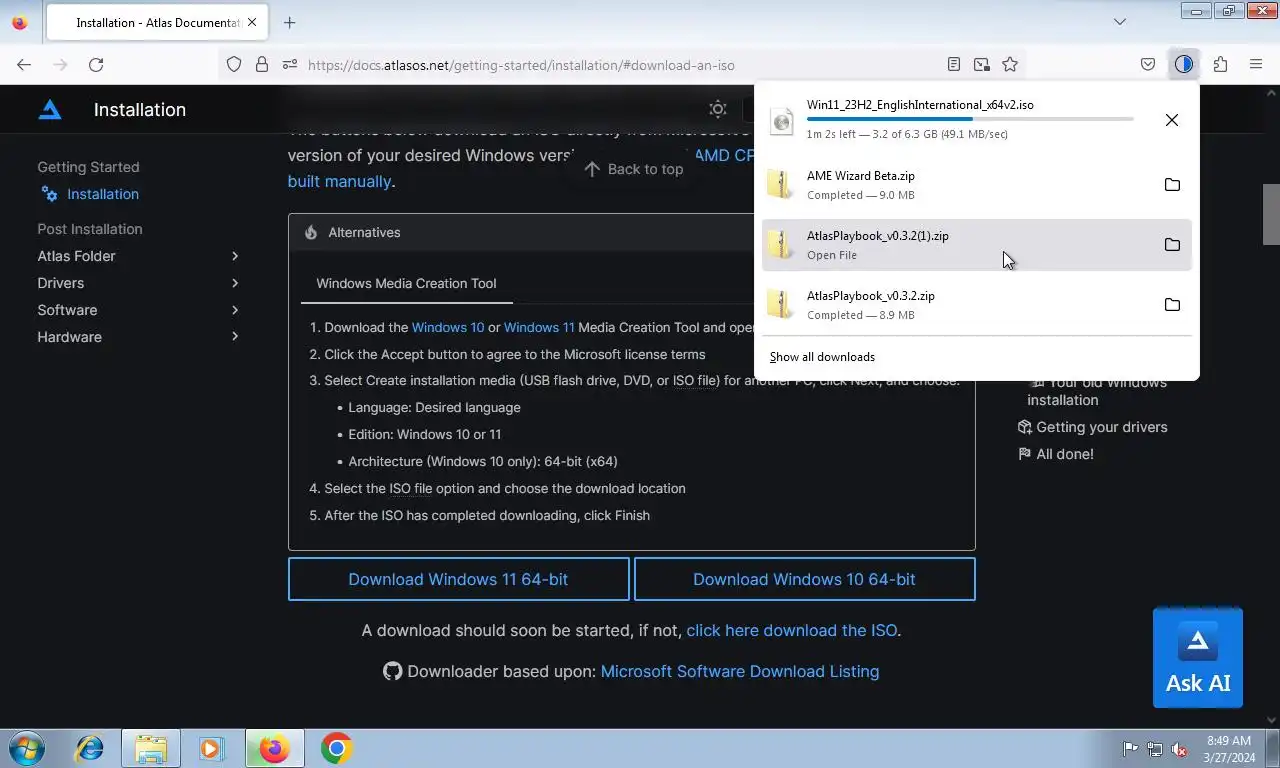The height and width of the screenshot is (768, 1280).
Task: Open Microsoft Software Download Listing link
Action: point(740,672)
